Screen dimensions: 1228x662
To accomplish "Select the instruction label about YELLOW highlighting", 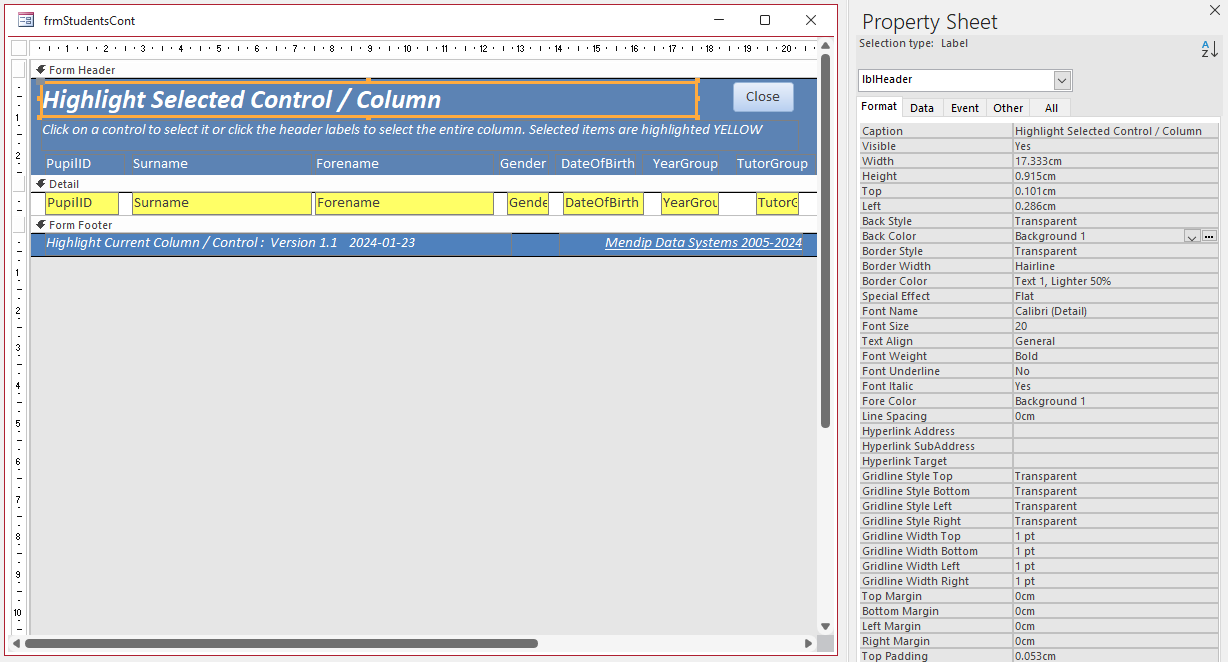I will pos(418,133).
